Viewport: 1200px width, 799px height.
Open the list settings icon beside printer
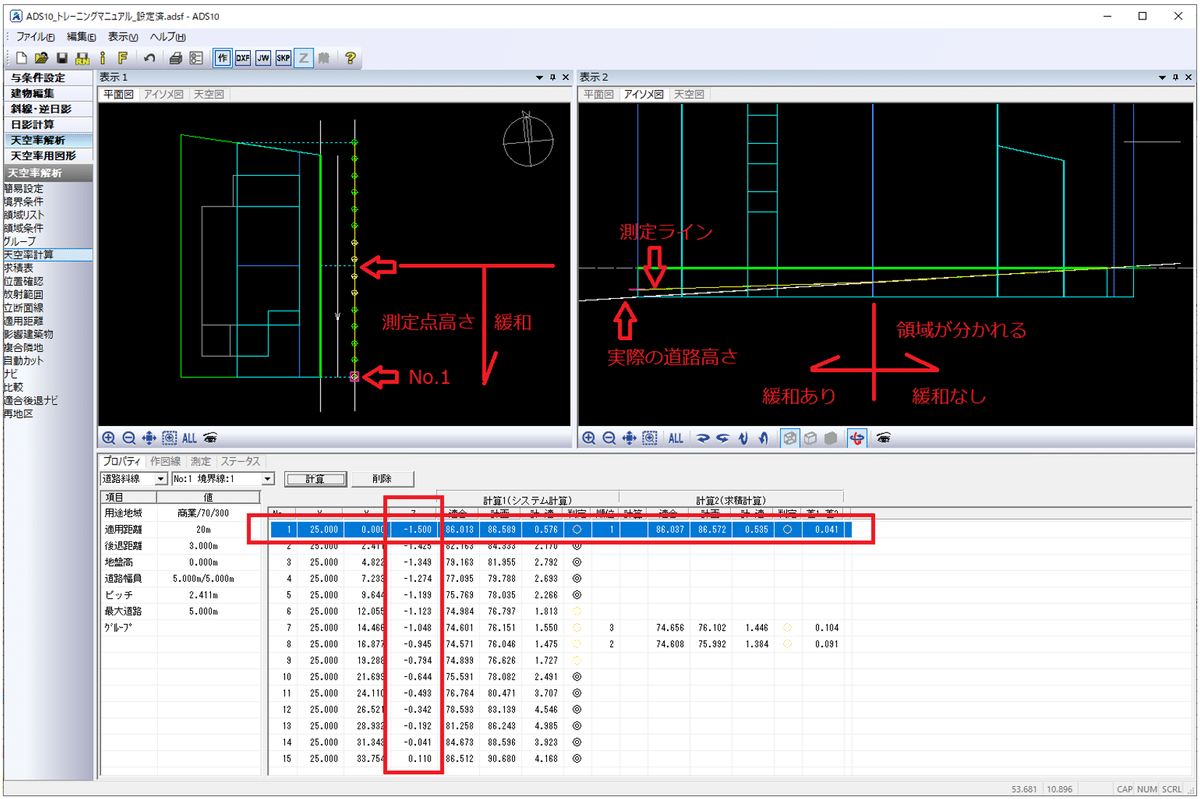196,58
